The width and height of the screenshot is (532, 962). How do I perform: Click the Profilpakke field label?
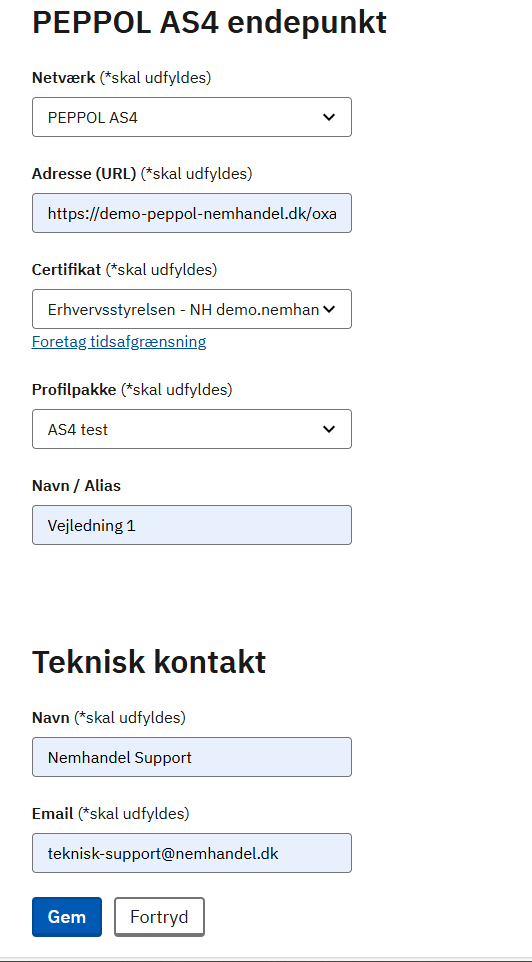coord(74,390)
